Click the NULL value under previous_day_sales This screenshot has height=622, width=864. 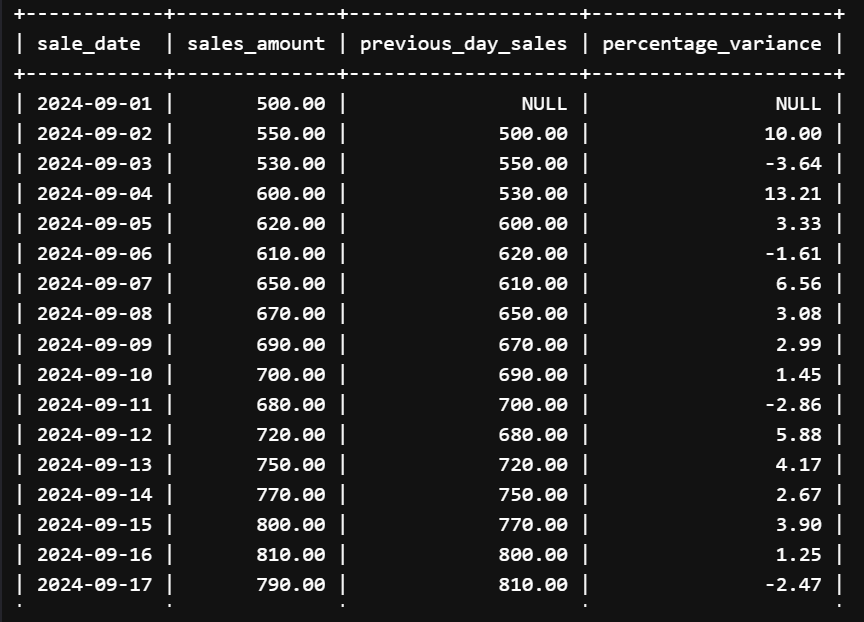click(x=544, y=104)
